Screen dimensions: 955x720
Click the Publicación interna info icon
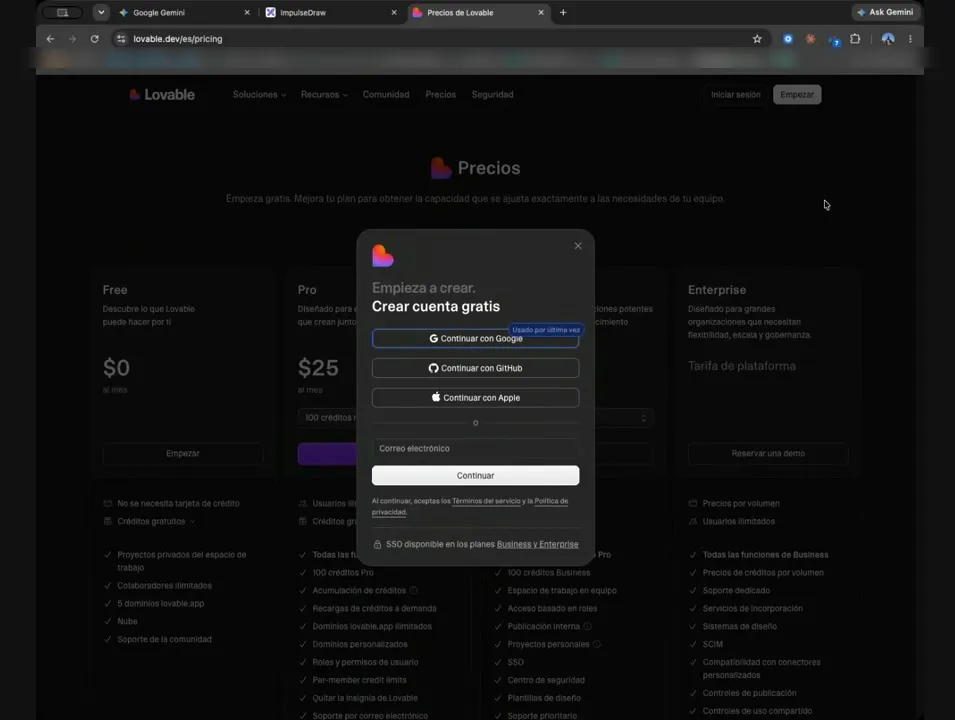587,626
